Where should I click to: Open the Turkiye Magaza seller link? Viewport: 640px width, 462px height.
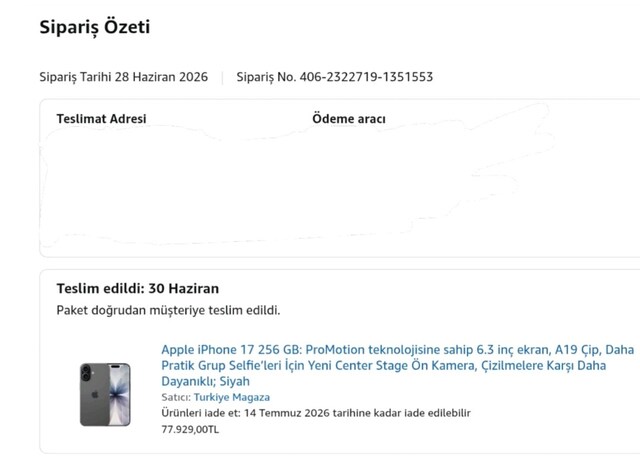231,397
